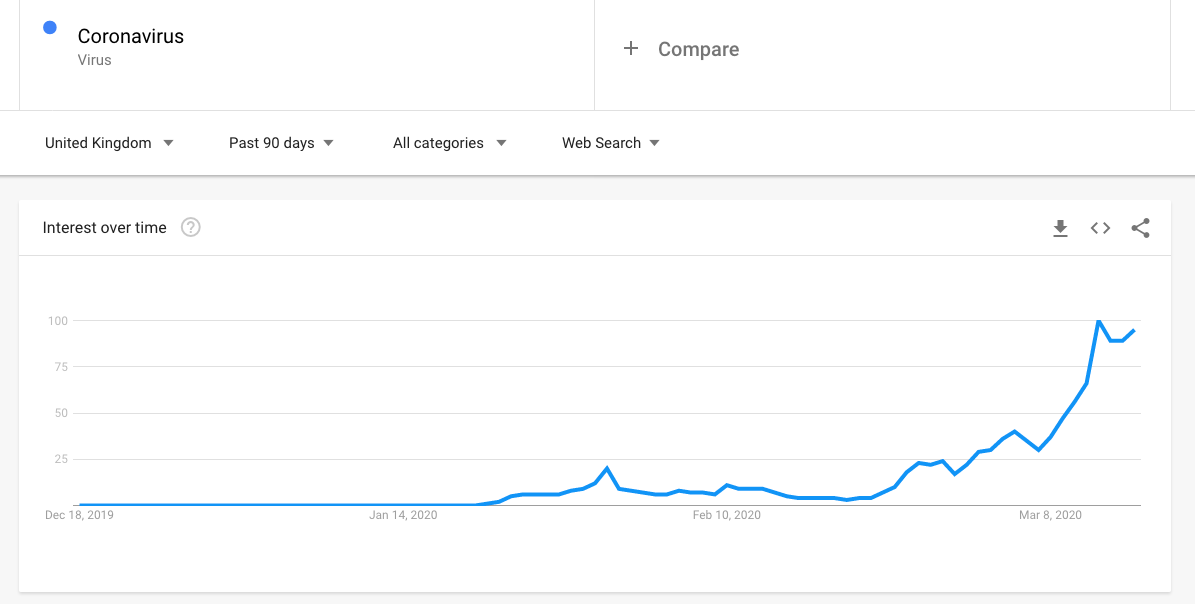
Task: Click the chart peak at 100
Action: coord(1098,321)
